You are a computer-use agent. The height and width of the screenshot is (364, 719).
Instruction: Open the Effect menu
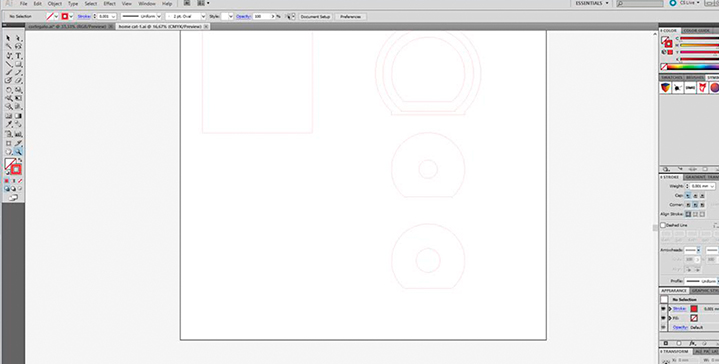pos(109,4)
